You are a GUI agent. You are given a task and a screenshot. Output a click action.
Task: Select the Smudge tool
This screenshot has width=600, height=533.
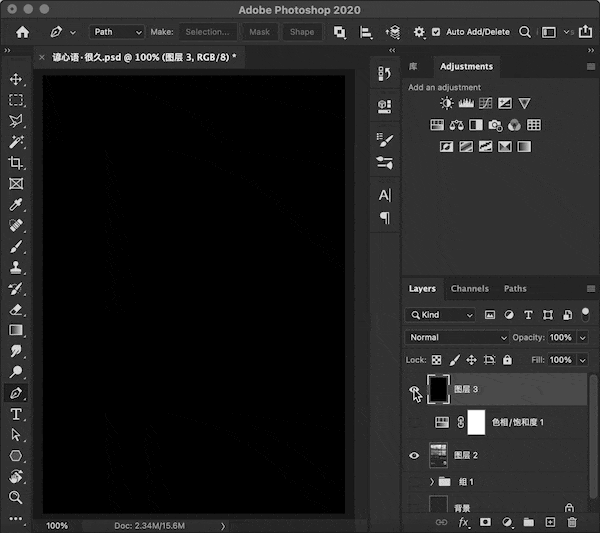(x=16, y=351)
